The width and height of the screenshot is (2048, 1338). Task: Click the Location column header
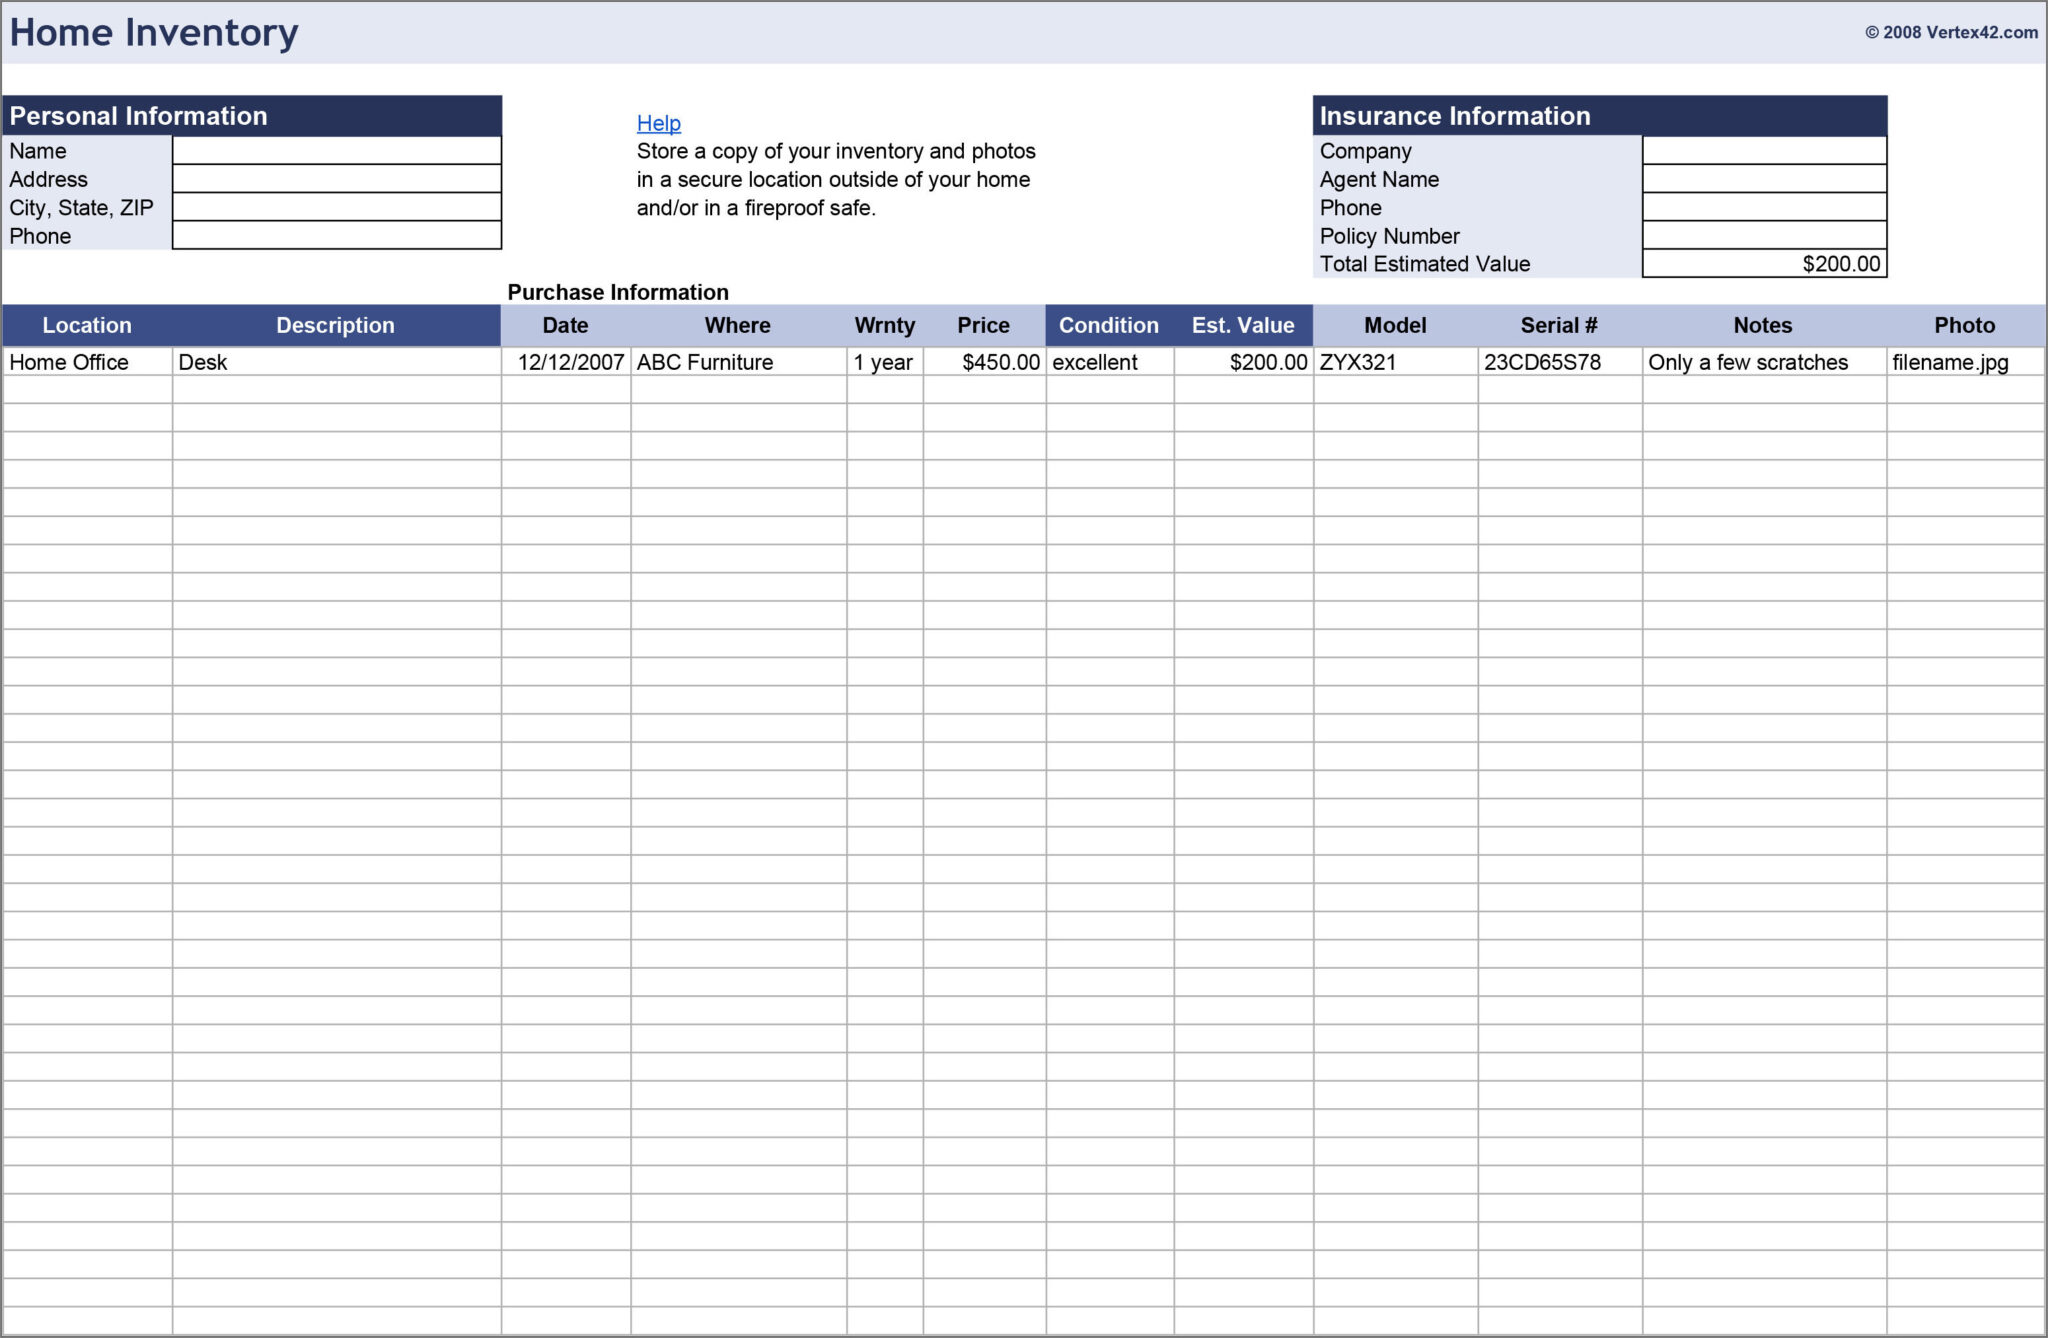tap(88, 325)
